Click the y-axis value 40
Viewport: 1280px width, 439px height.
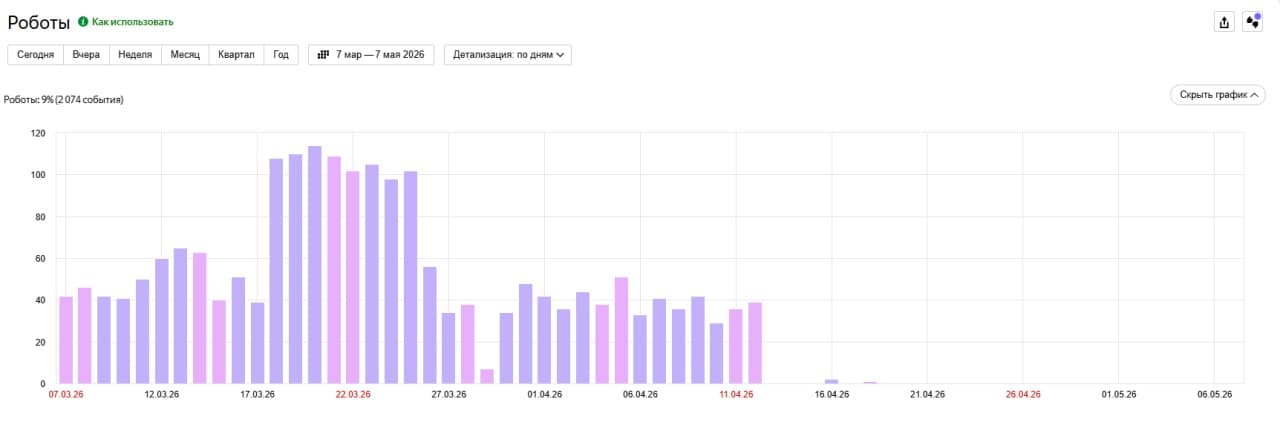(x=40, y=300)
